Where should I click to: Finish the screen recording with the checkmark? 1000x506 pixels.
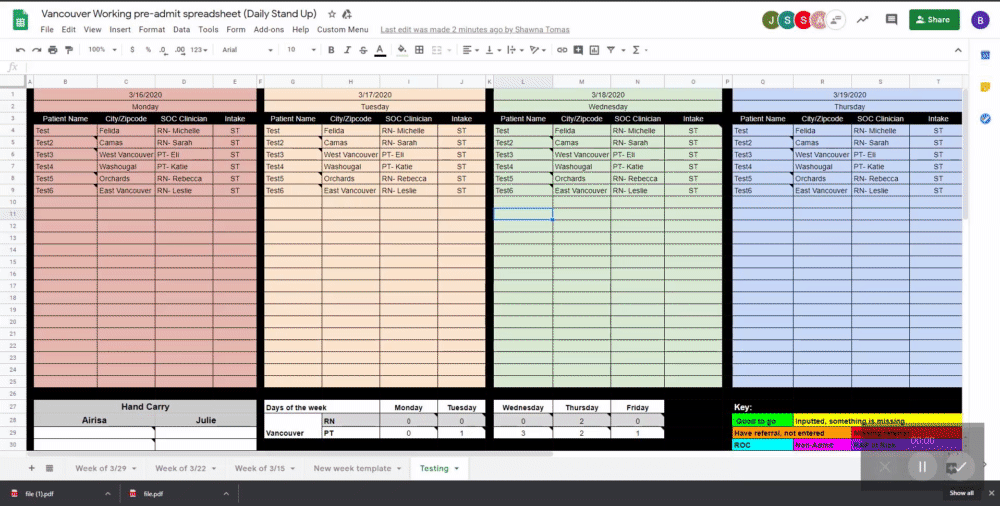pyautogui.click(x=960, y=467)
